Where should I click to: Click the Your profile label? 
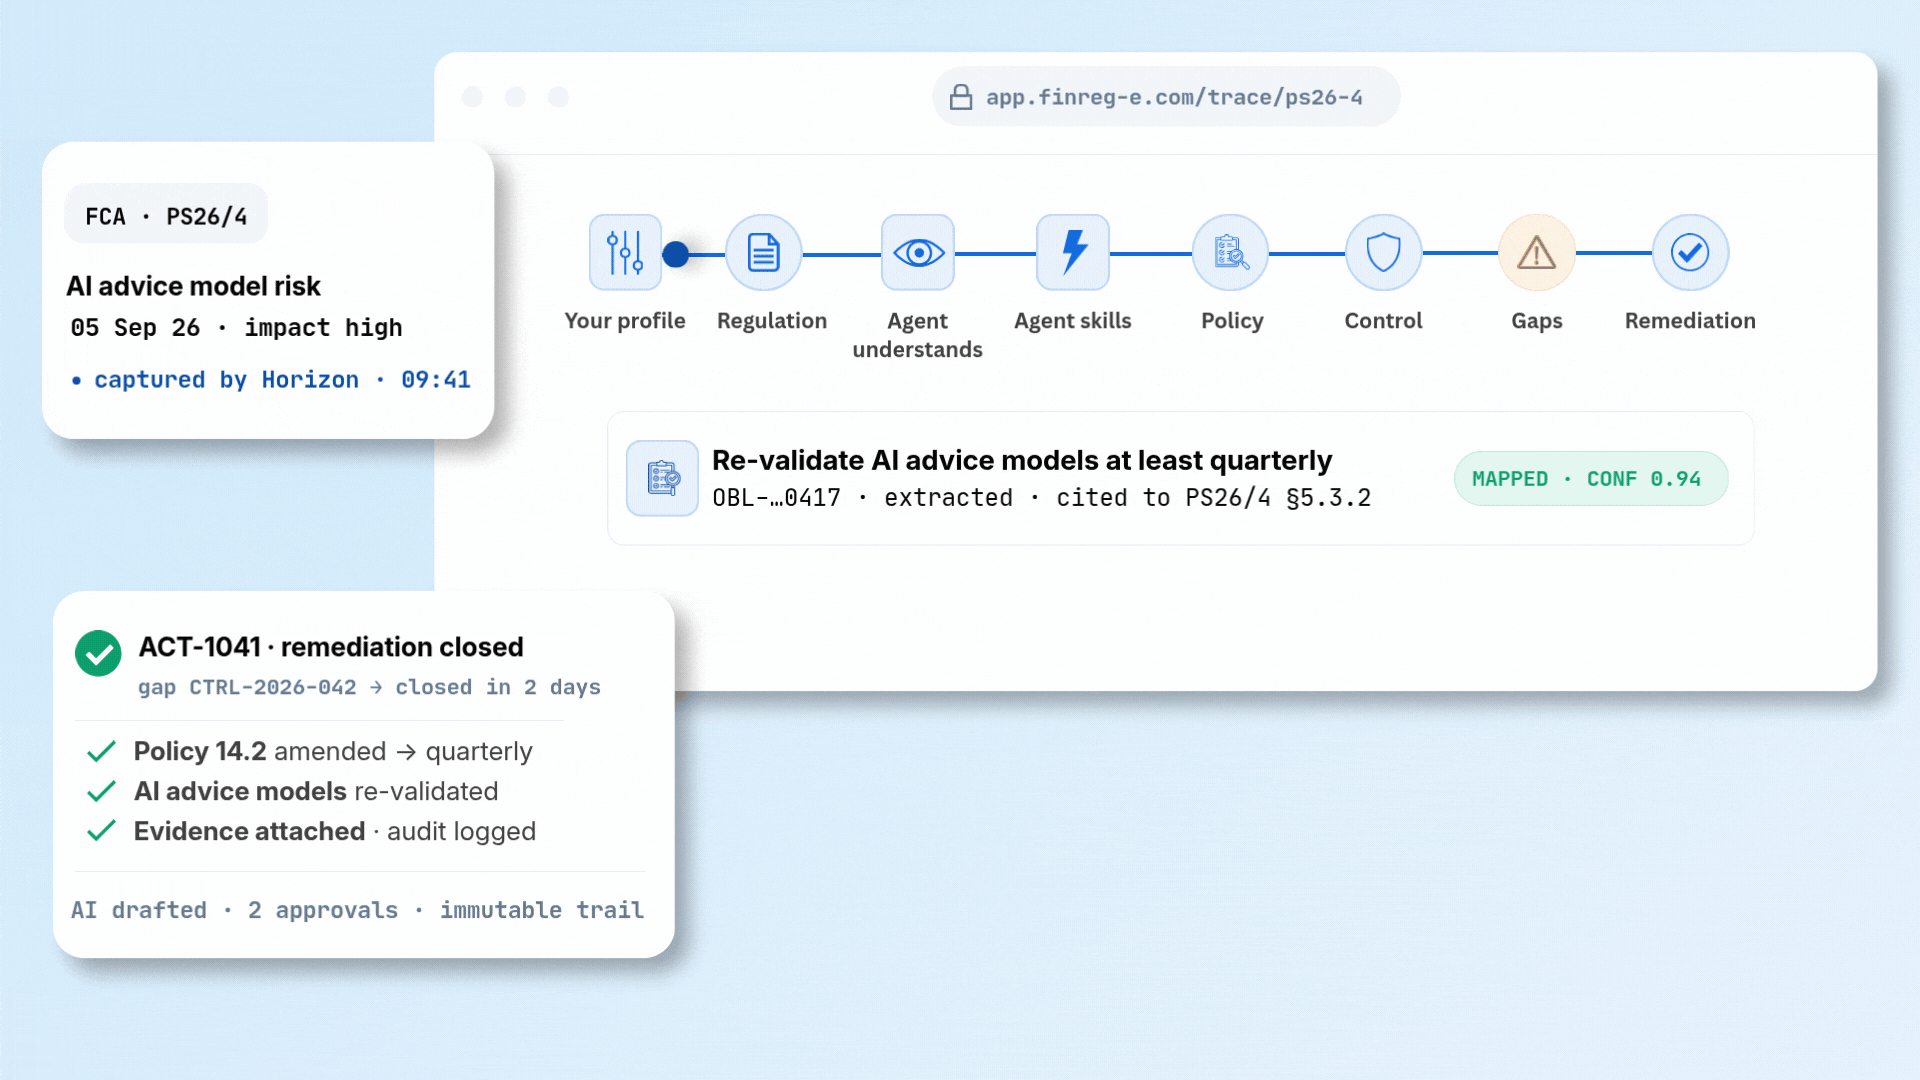pyautogui.click(x=625, y=321)
